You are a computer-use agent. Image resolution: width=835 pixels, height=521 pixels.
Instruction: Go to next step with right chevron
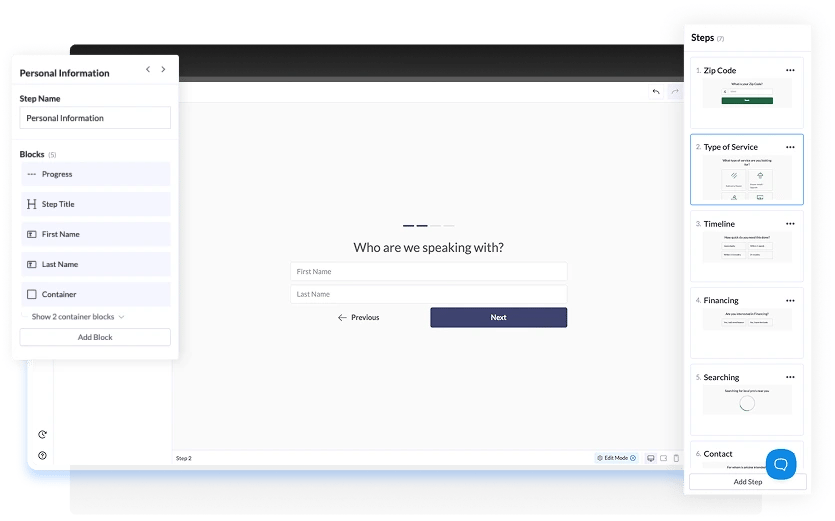click(163, 70)
